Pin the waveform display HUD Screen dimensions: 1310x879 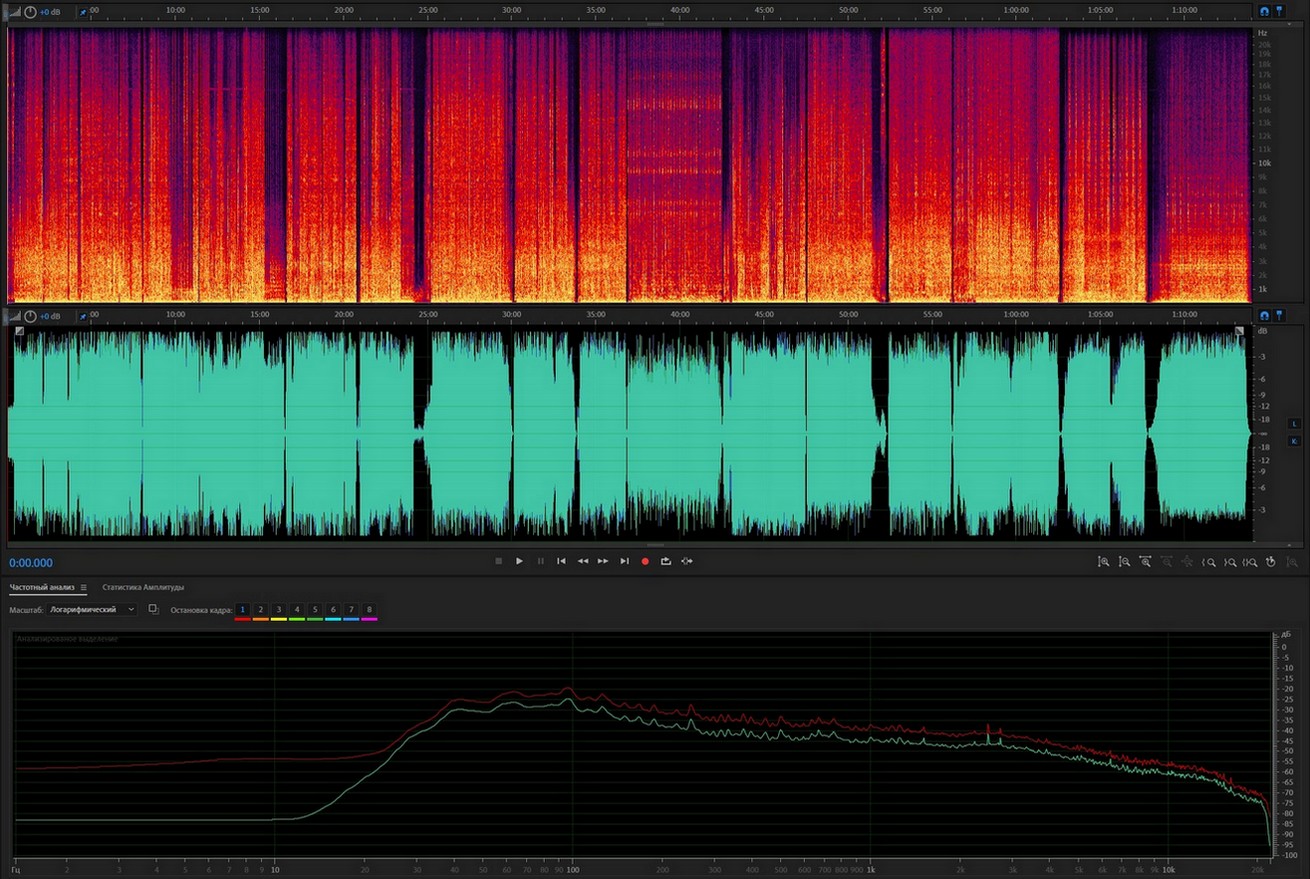(83, 316)
